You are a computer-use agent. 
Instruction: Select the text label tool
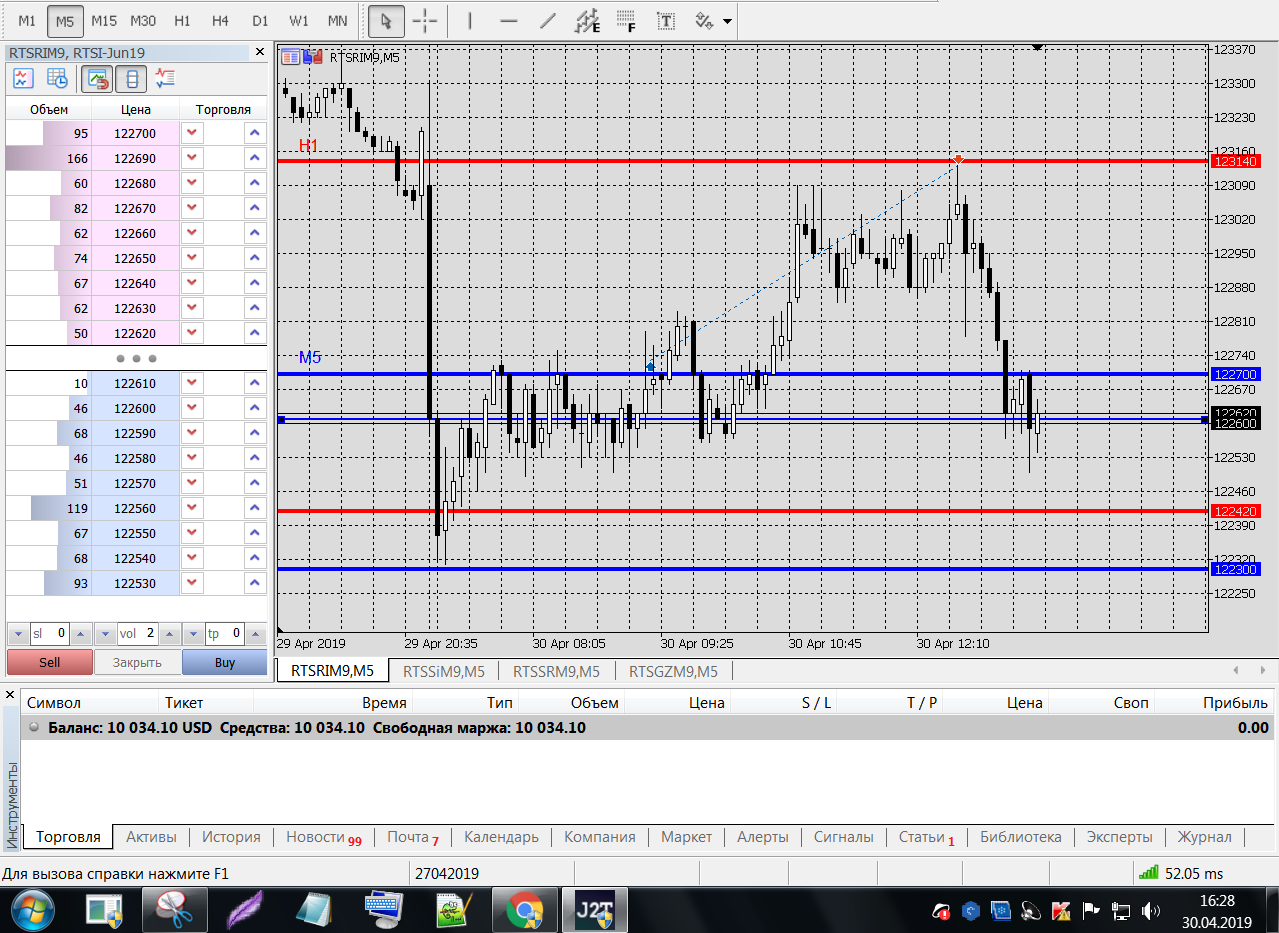pyautogui.click(x=665, y=20)
